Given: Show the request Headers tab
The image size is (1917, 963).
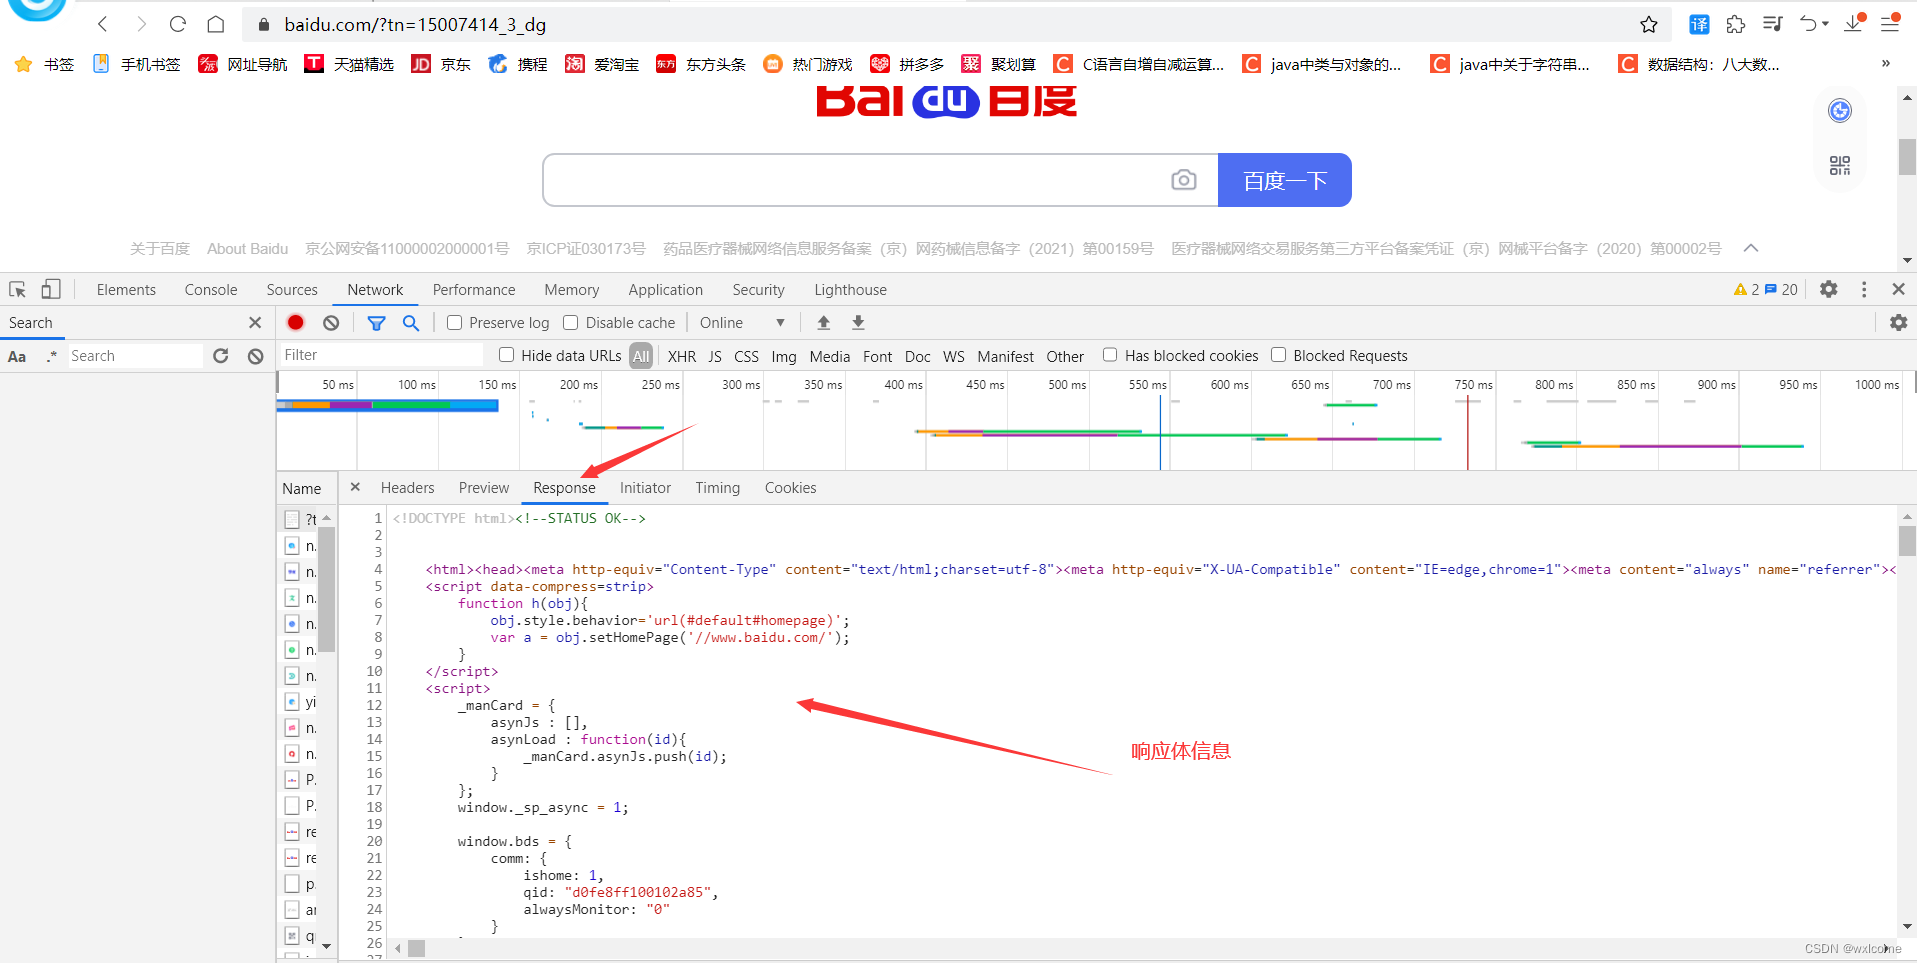Looking at the screenshot, I should (x=407, y=487).
